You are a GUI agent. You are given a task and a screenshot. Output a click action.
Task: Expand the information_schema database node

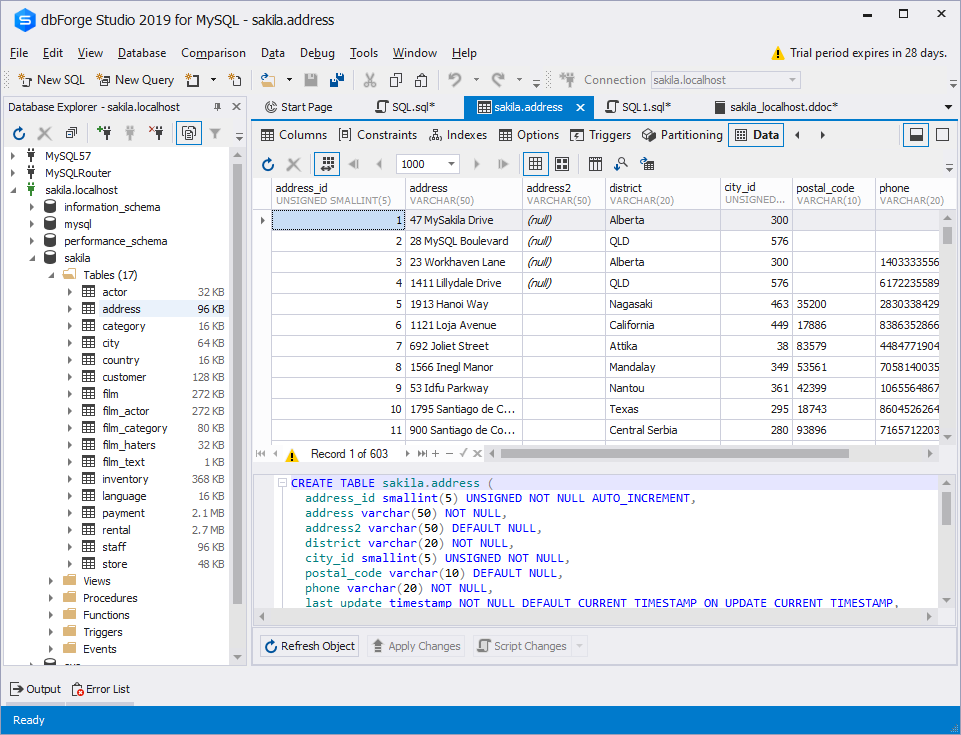pos(32,207)
